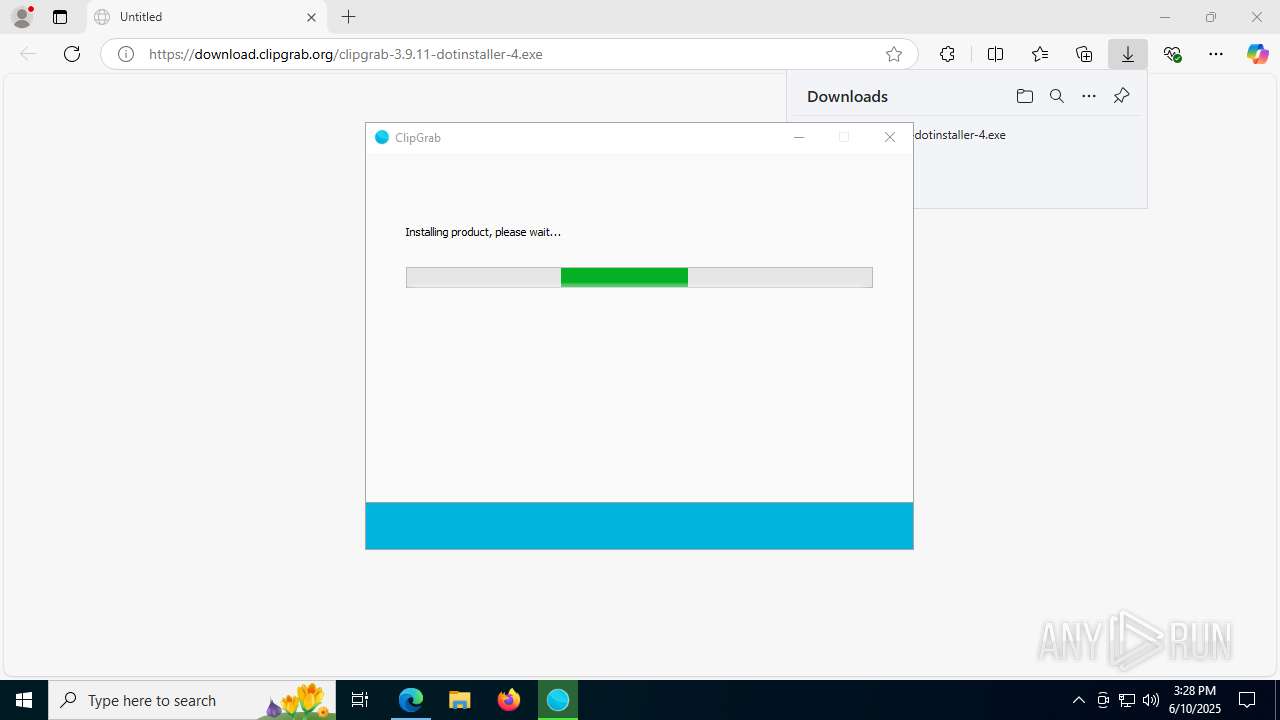Image resolution: width=1280 pixels, height=720 pixels.
Task: Toggle the Downloads toolbar button
Action: click(x=1128, y=54)
